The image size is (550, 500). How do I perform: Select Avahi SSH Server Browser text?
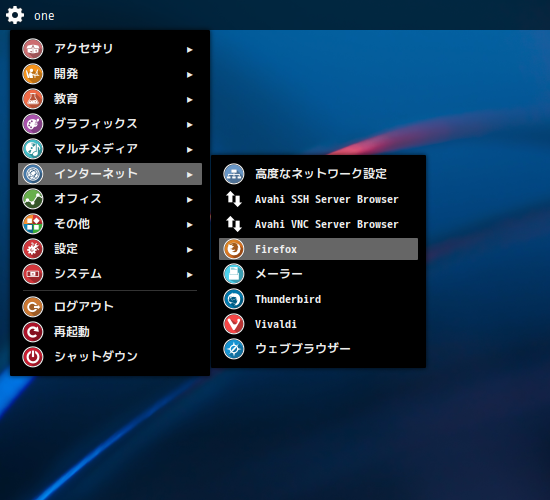coord(327,199)
